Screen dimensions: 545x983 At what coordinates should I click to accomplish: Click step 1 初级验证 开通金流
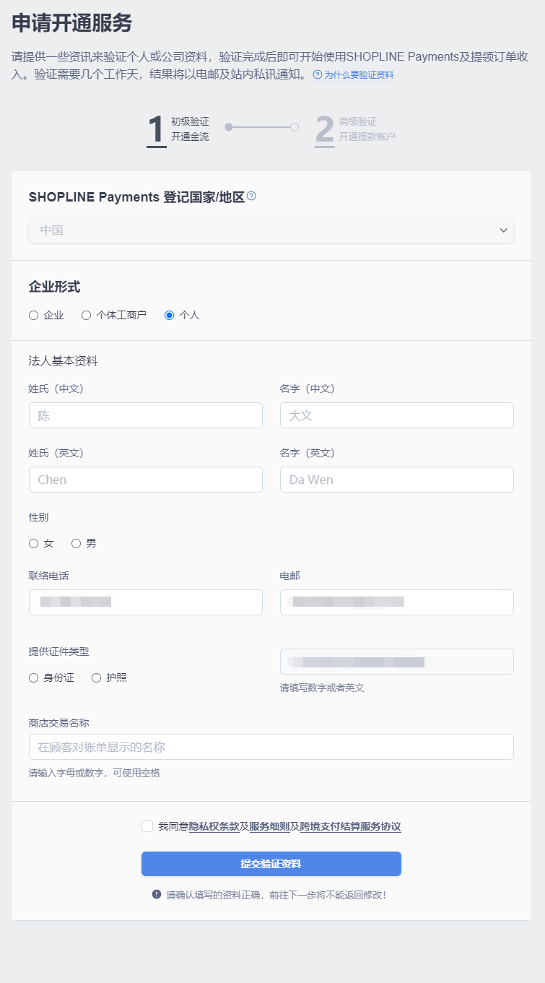click(178, 129)
